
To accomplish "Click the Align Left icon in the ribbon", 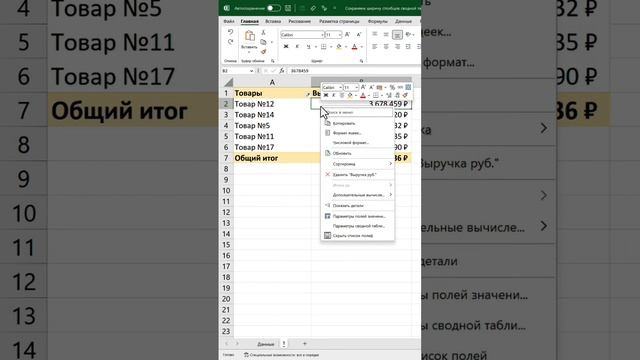I will (x=375, y=47).
